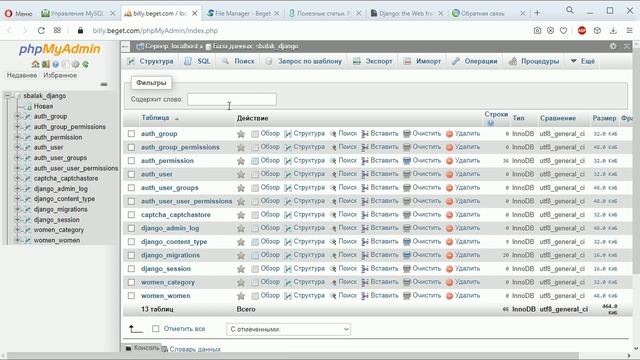This screenshot has width=640, height=360.
Task: Click the Удалить red icon for auth_permission
Action: 449,161
